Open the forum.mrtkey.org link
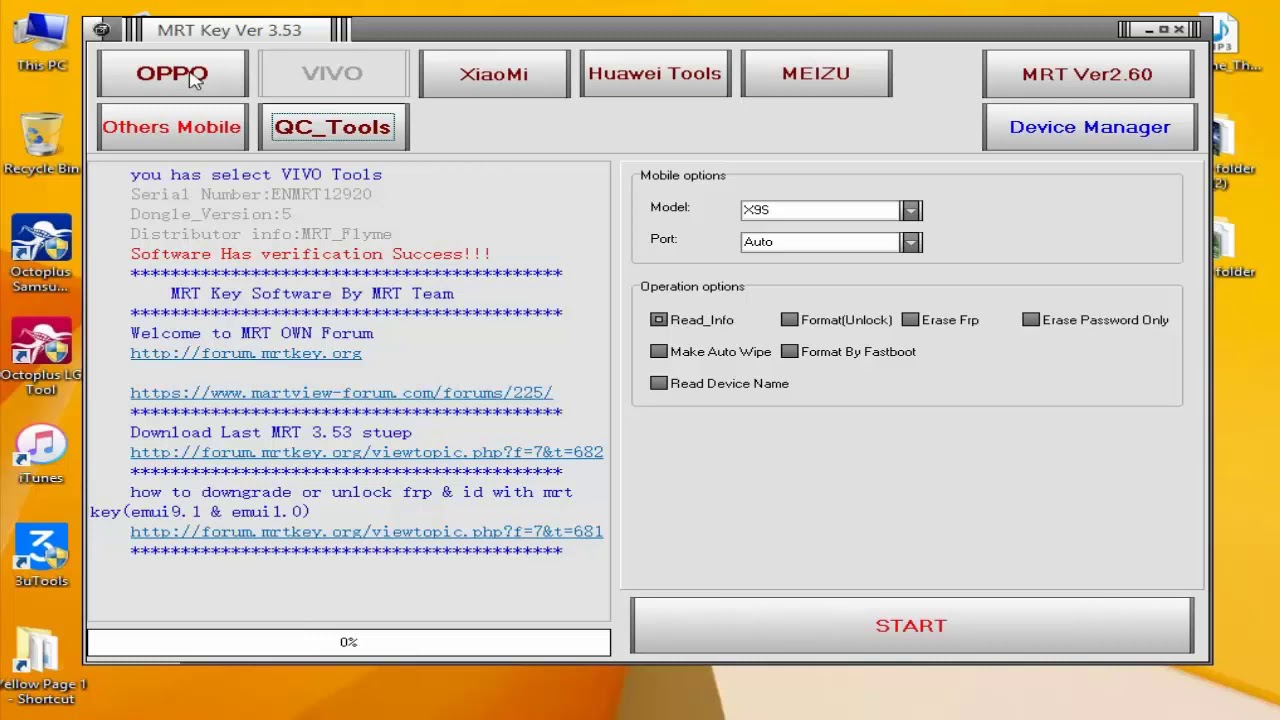This screenshot has height=720, width=1280. (246, 353)
